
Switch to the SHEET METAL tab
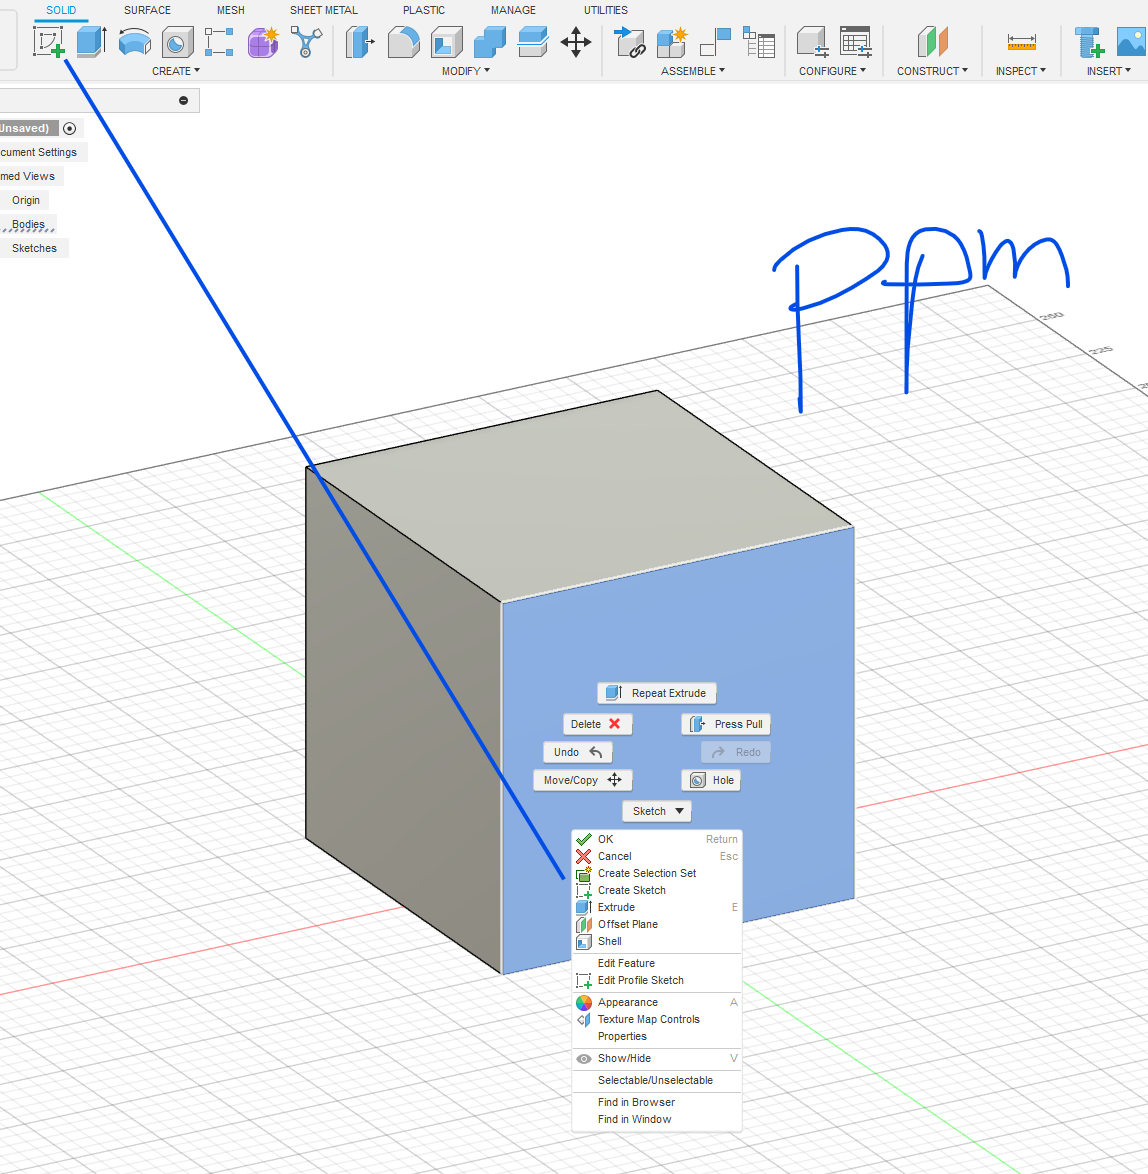(323, 10)
